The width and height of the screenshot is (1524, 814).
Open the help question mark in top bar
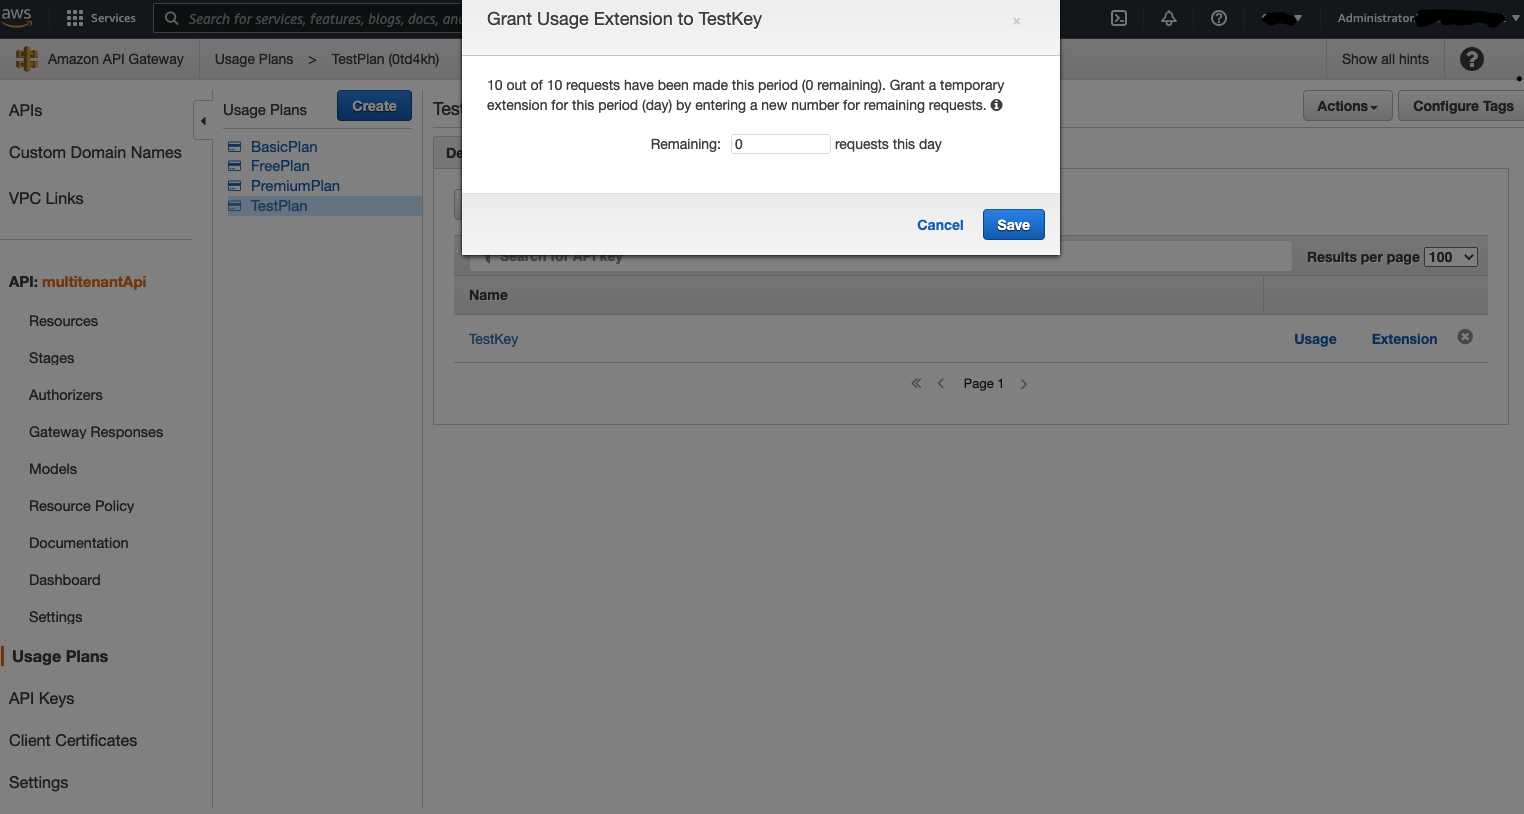point(1219,18)
